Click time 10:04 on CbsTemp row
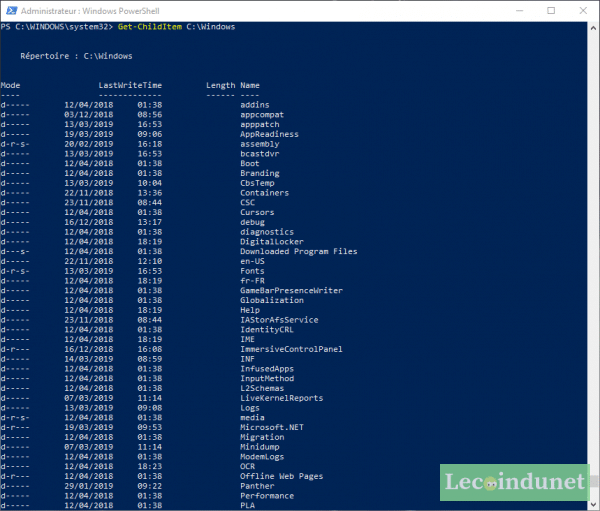Screen dimensions: 600x511 [x=150, y=183]
